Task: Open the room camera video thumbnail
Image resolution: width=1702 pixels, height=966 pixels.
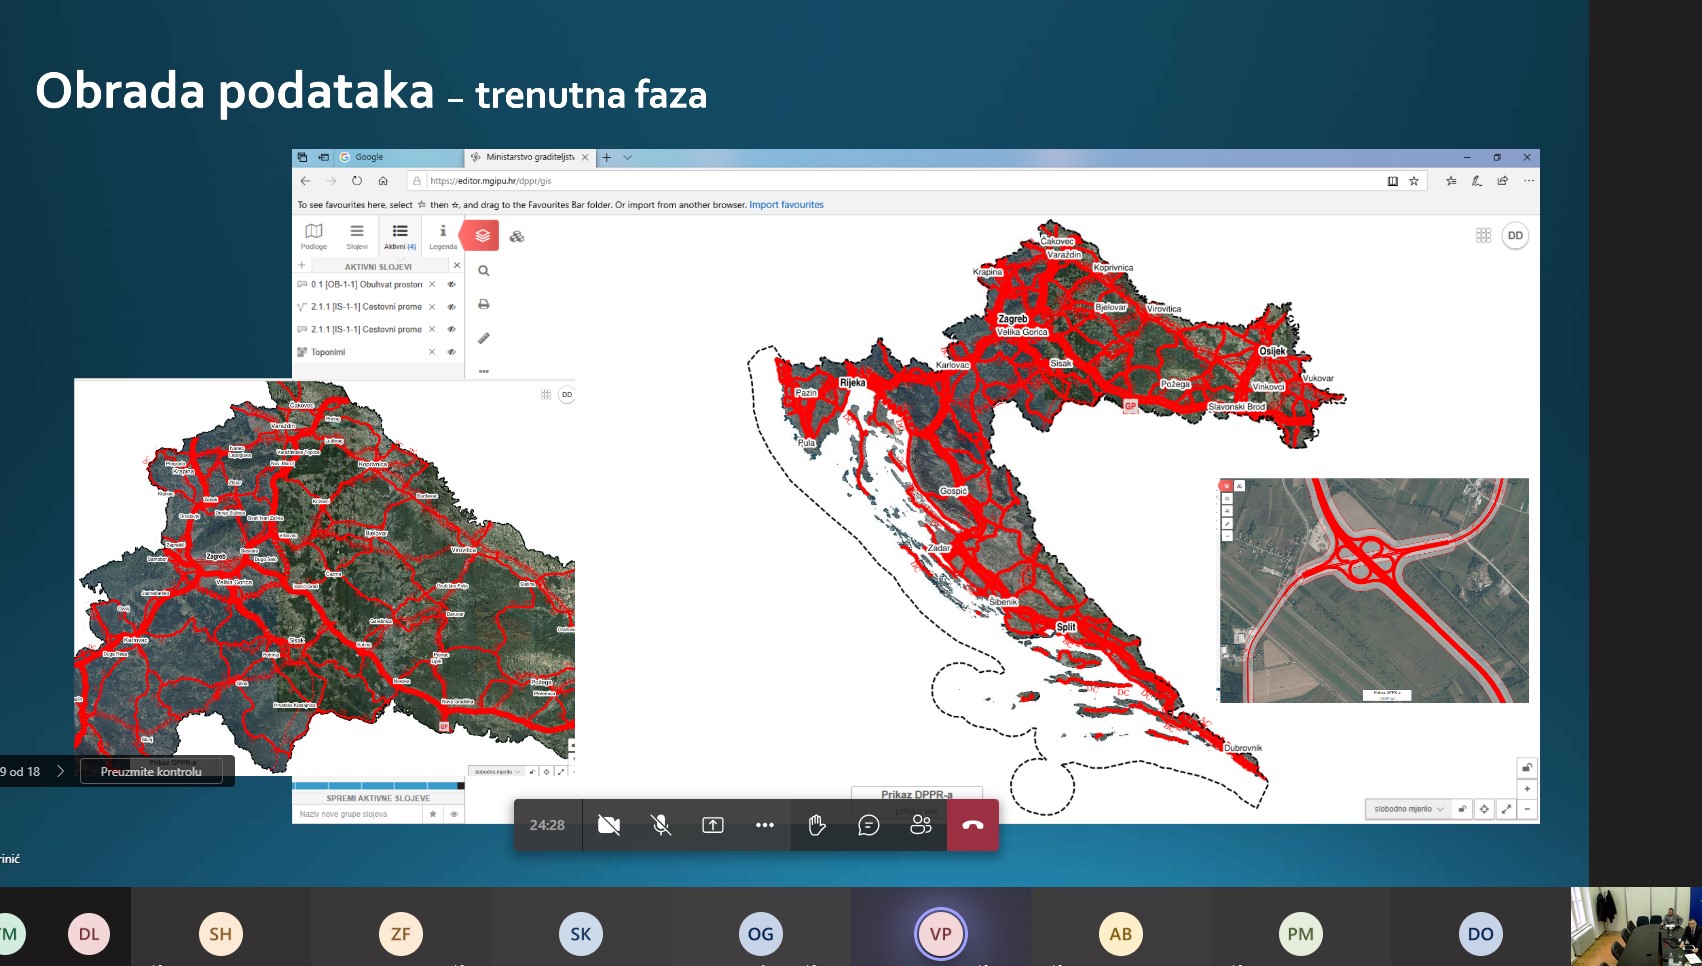Action: 1636,926
